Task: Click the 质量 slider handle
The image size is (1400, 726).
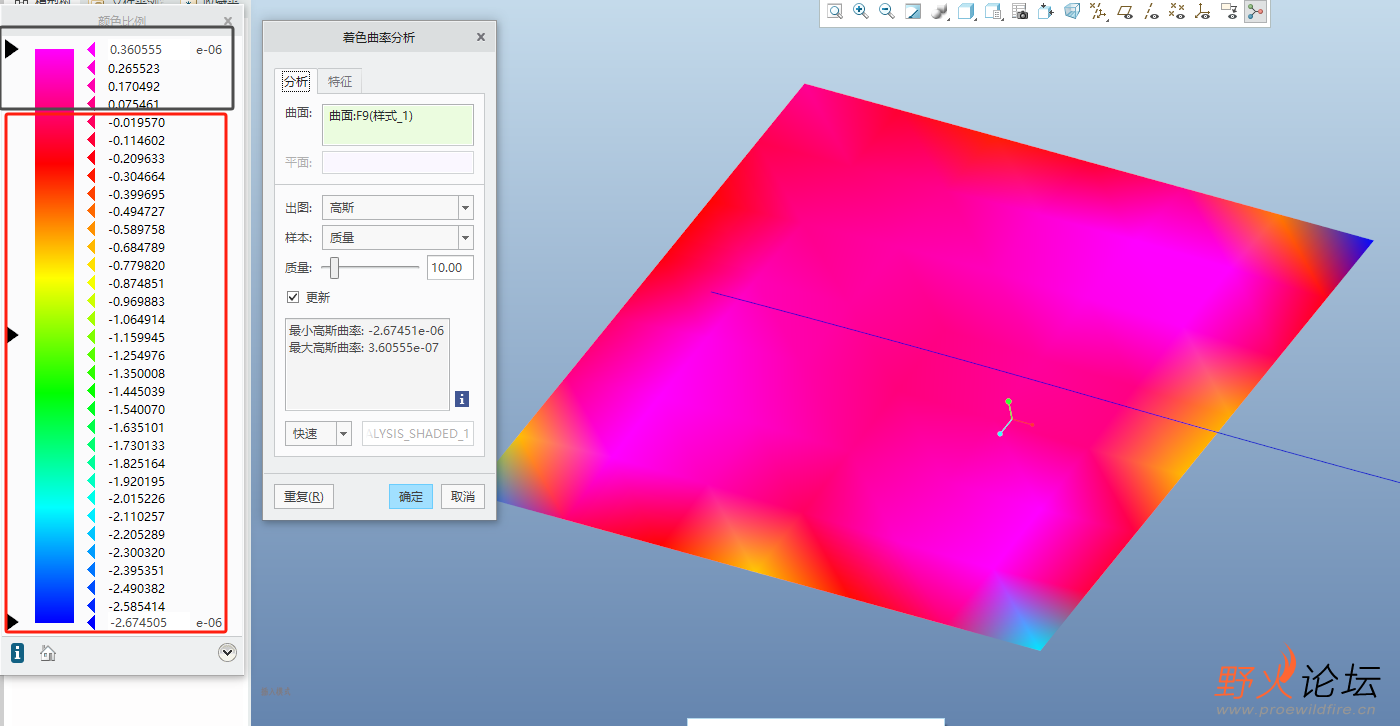Action: (335, 268)
